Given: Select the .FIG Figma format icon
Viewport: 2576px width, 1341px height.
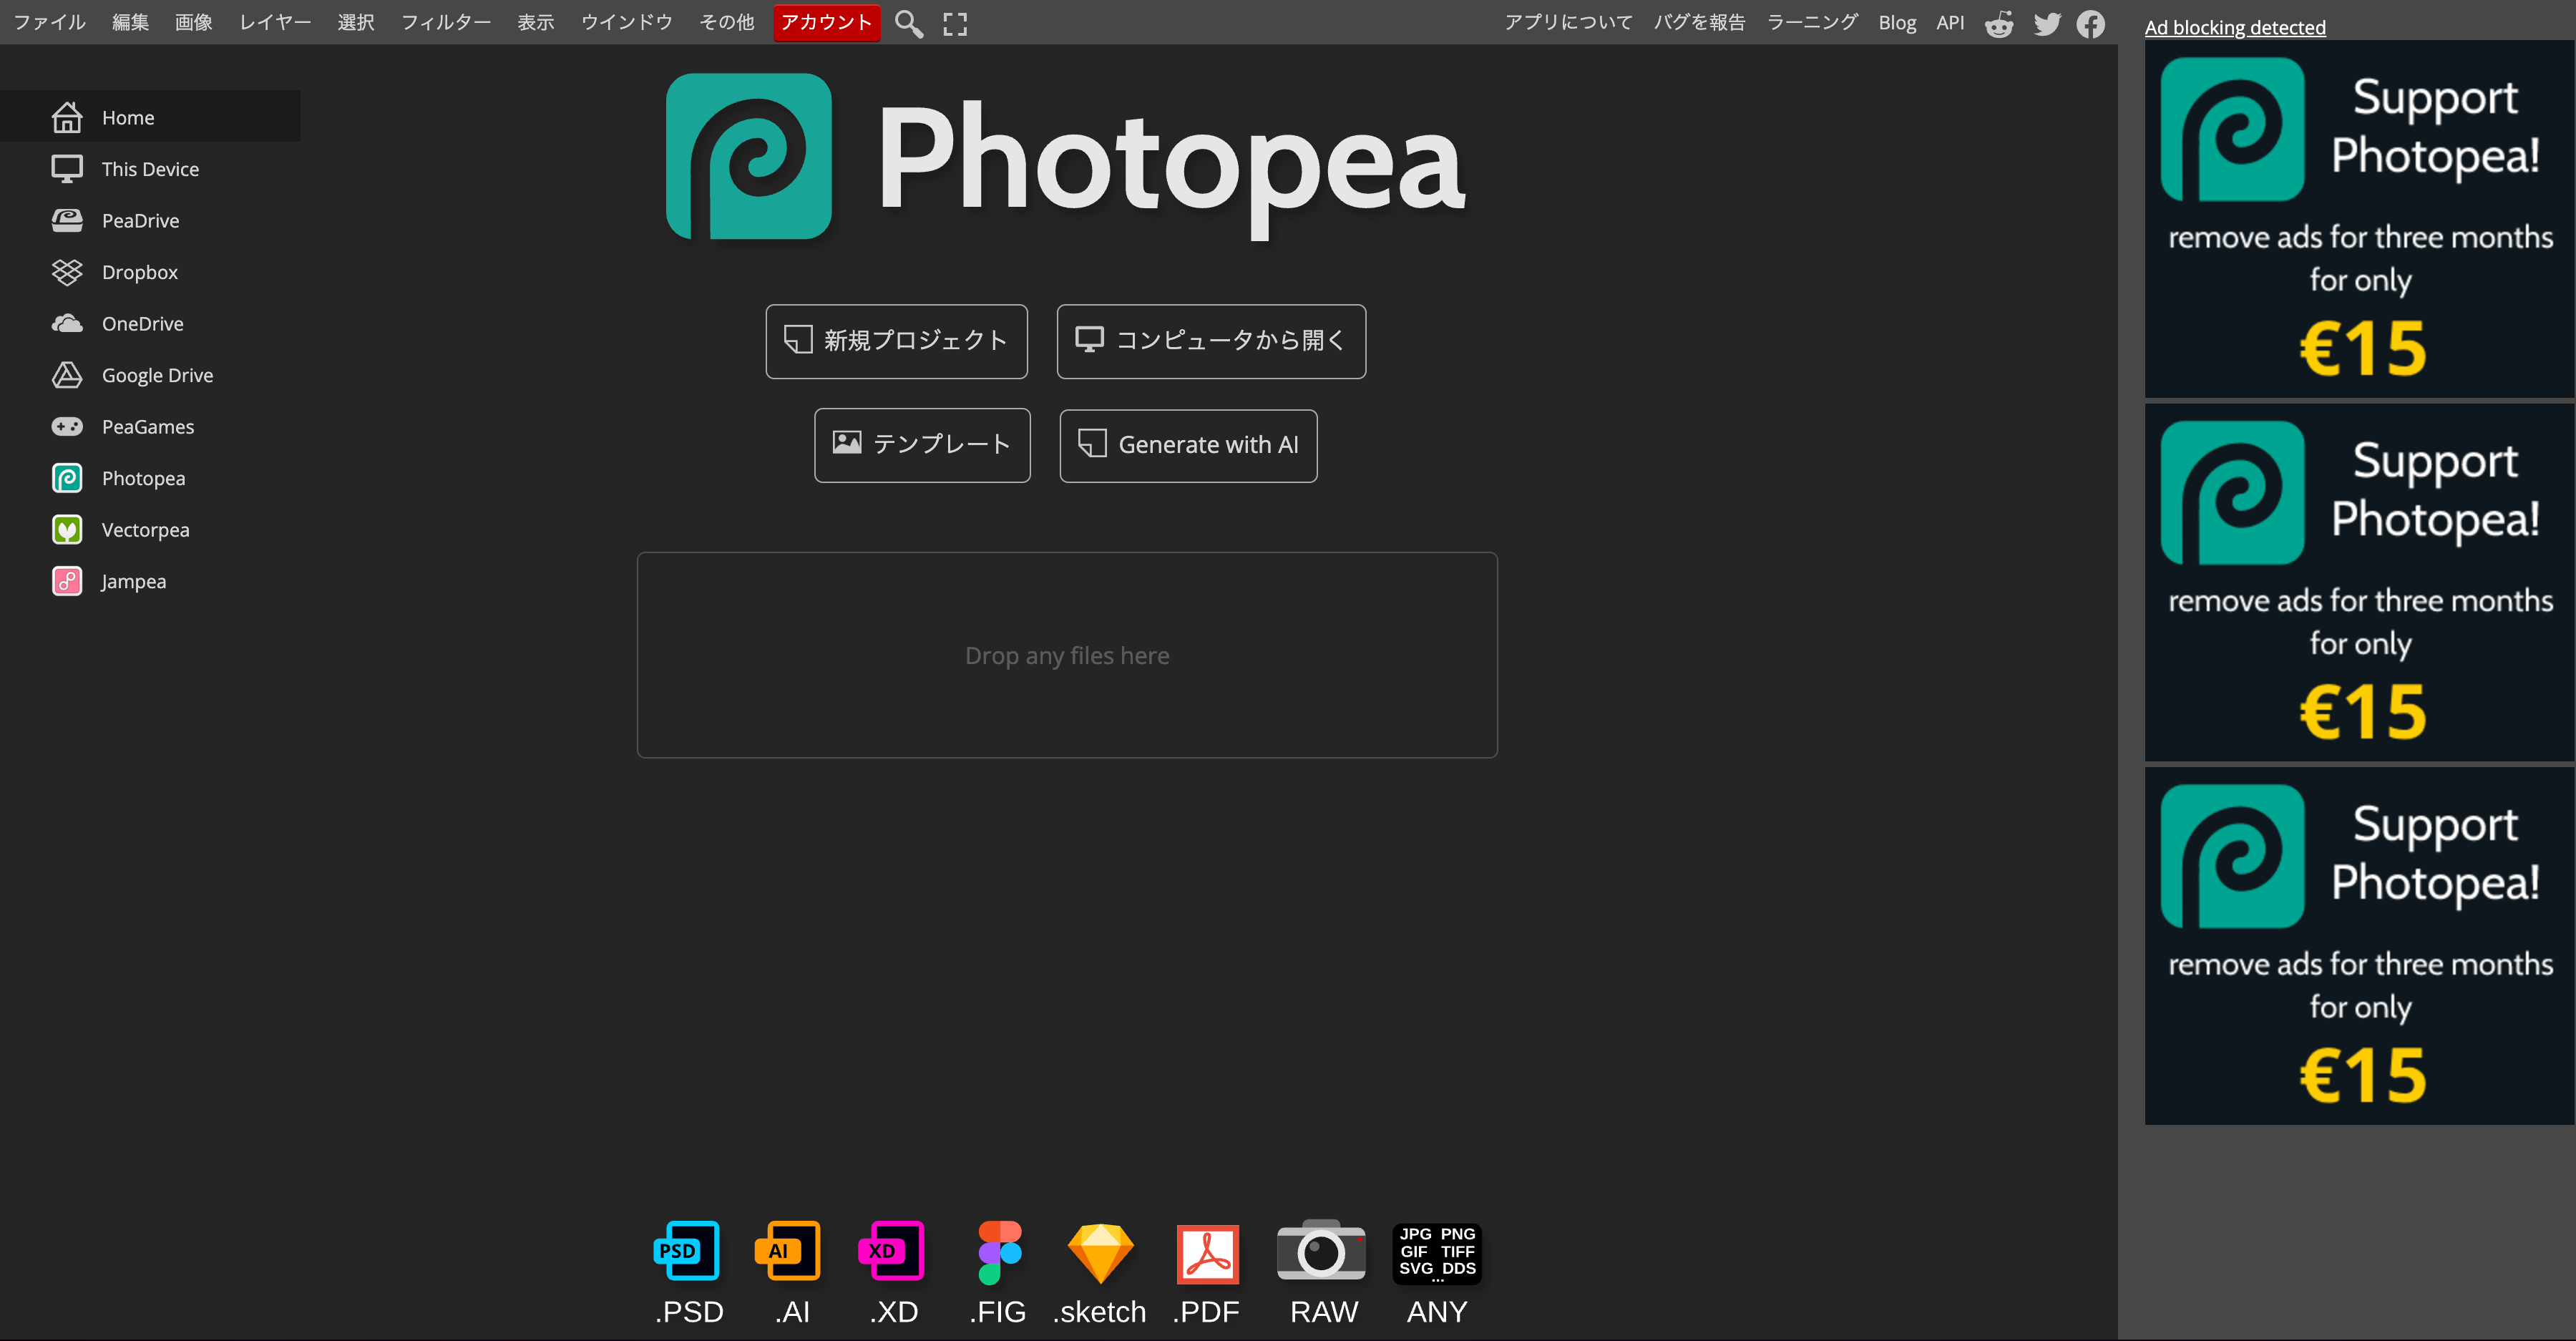Looking at the screenshot, I should coord(998,1252).
